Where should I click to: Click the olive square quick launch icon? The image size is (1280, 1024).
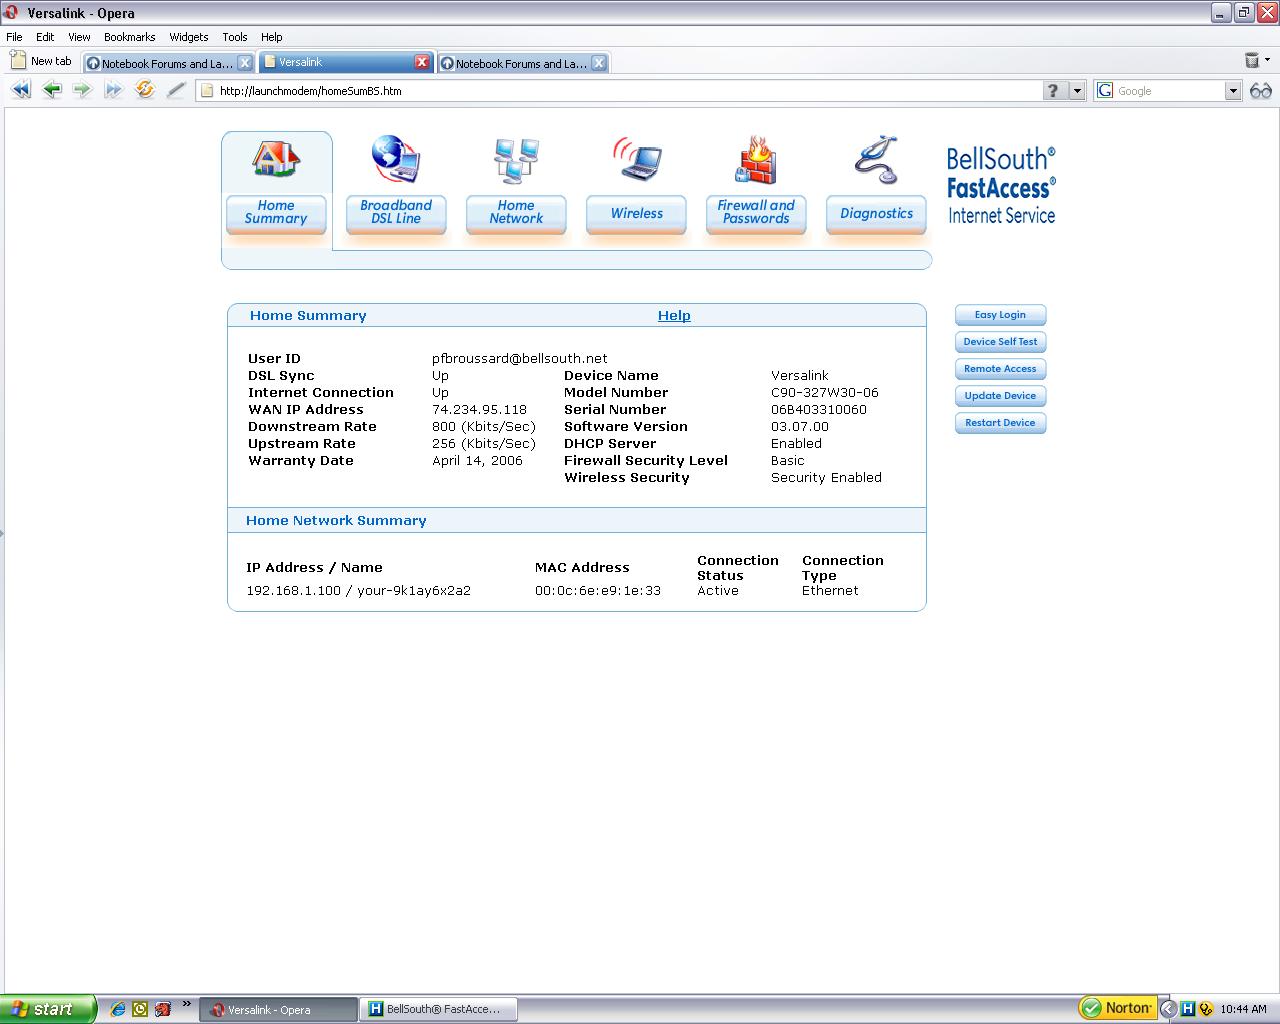tap(140, 1009)
